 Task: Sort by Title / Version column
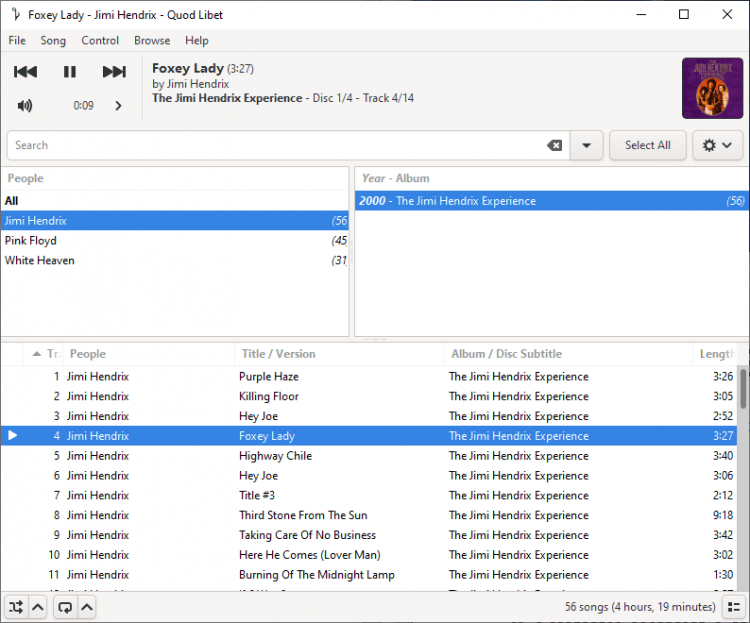(340, 354)
